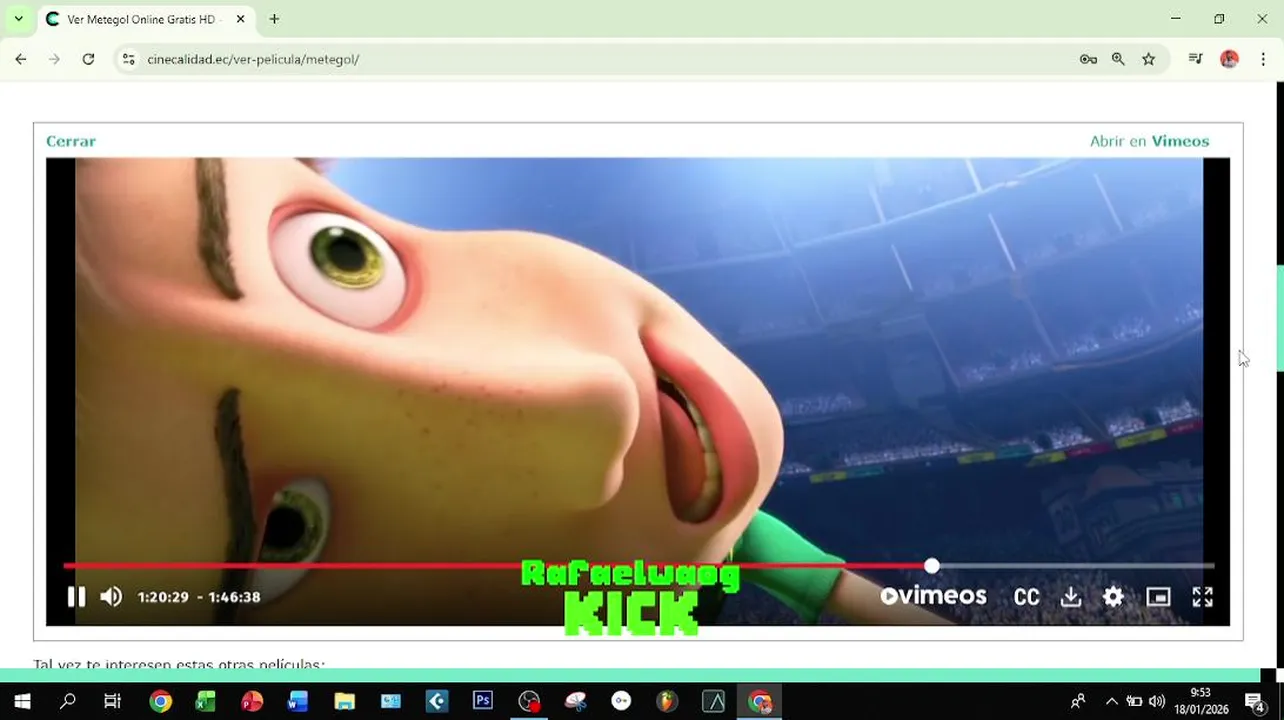Screen dimensions: 1284x720
Task: Open the zoom magnifier in address bar
Action: click(x=1118, y=59)
